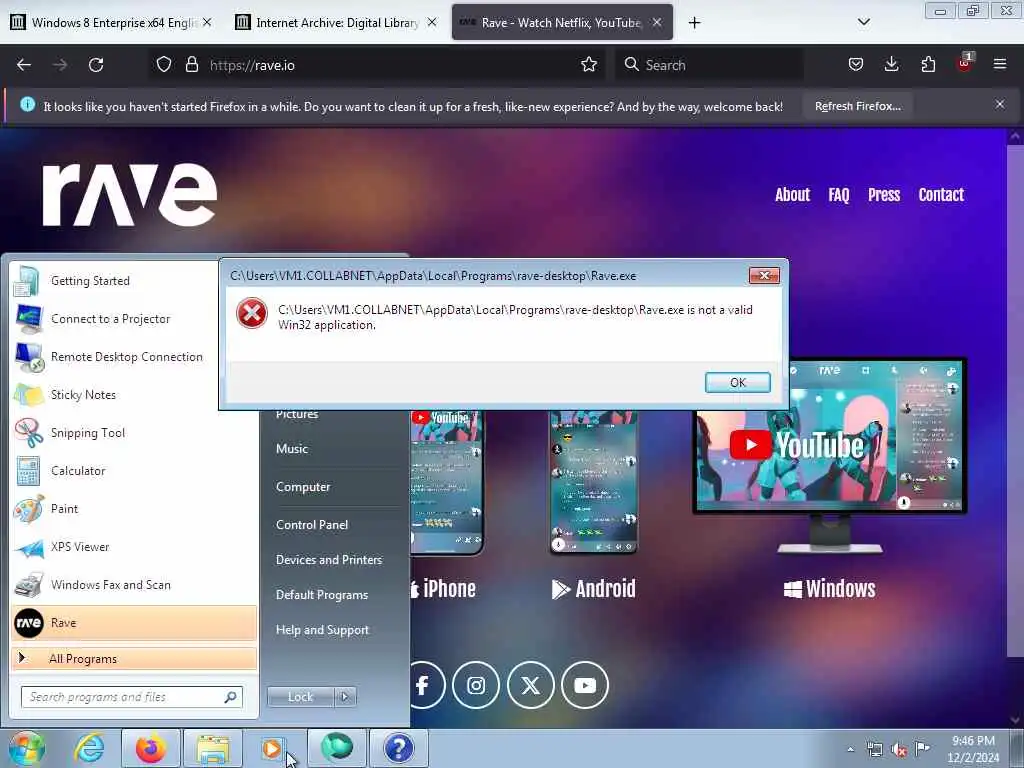
Task: Open Windows Media Player from the taskbar
Action: click(x=272, y=748)
